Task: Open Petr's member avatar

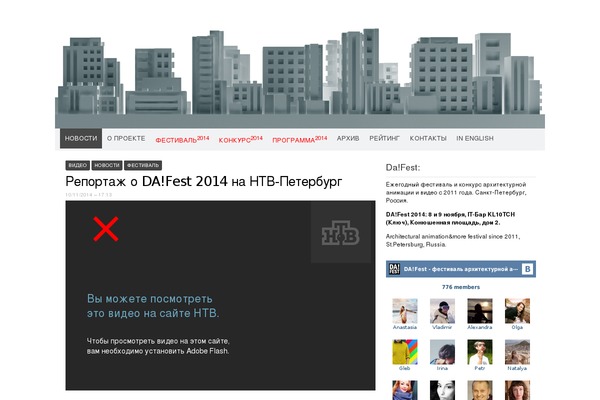Action: pyautogui.click(x=480, y=352)
